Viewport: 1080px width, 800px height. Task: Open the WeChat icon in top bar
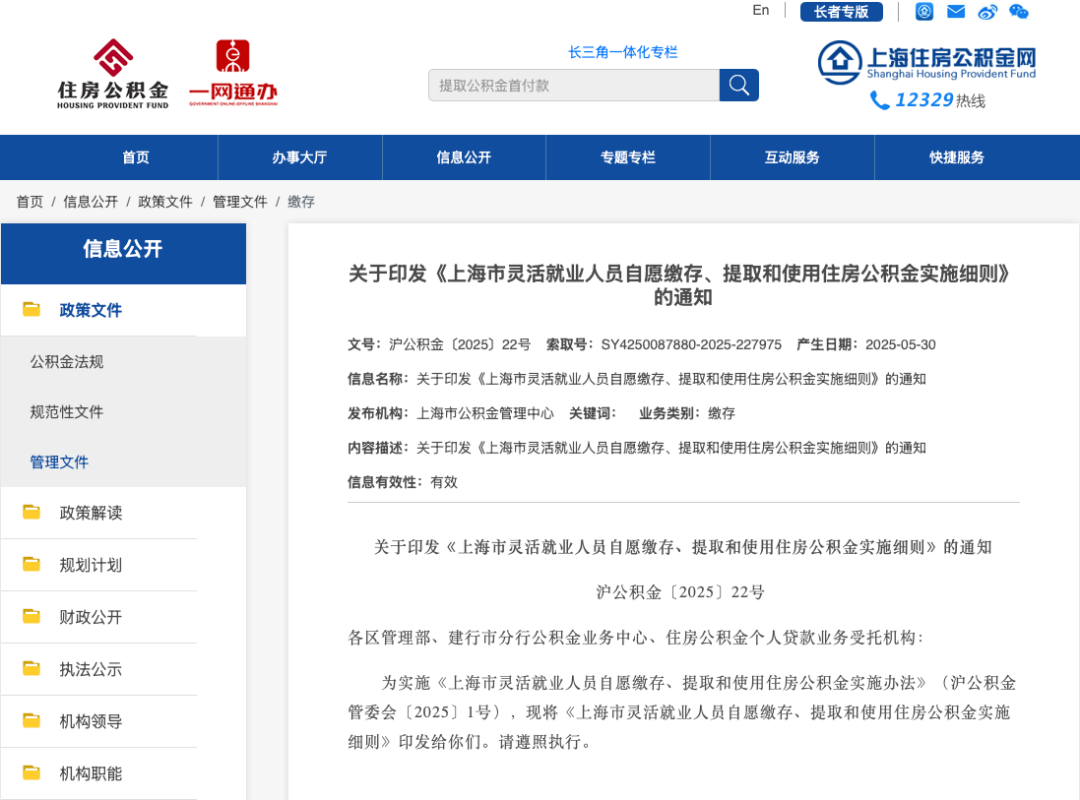(x=1018, y=12)
